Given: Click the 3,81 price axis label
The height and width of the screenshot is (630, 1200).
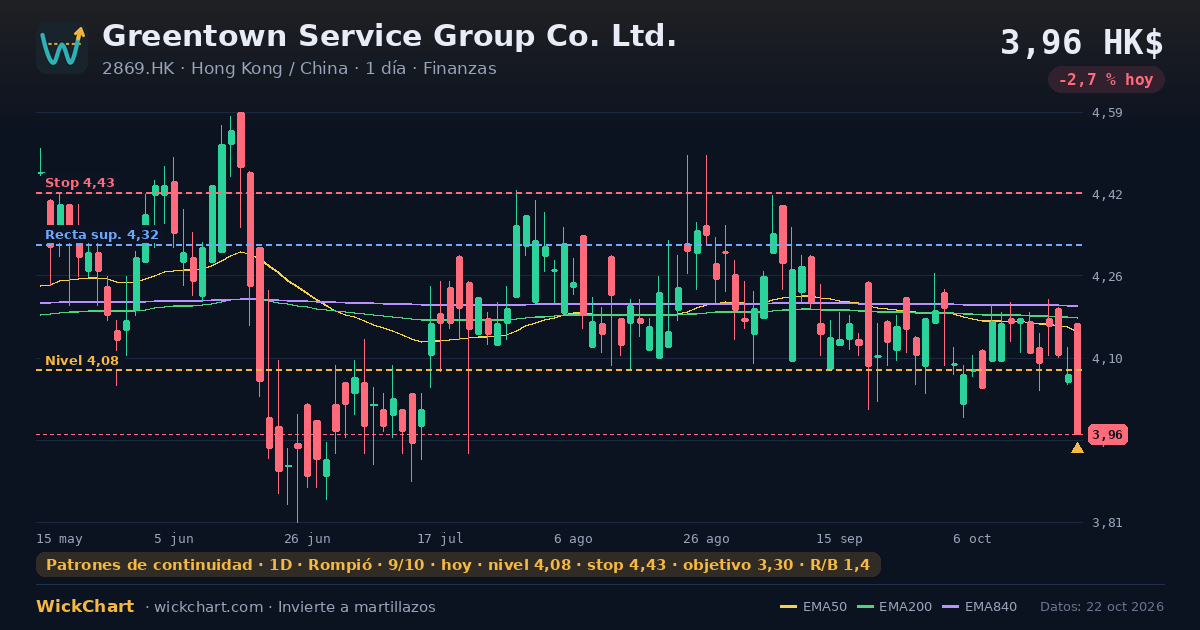Looking at the screenshot, I should 1107,523.
